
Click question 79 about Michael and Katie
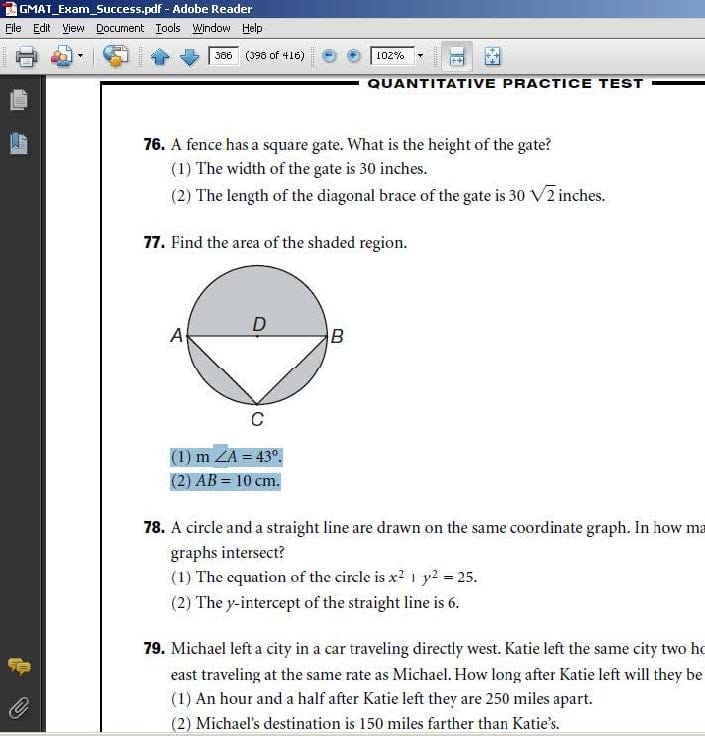[424, 661]
